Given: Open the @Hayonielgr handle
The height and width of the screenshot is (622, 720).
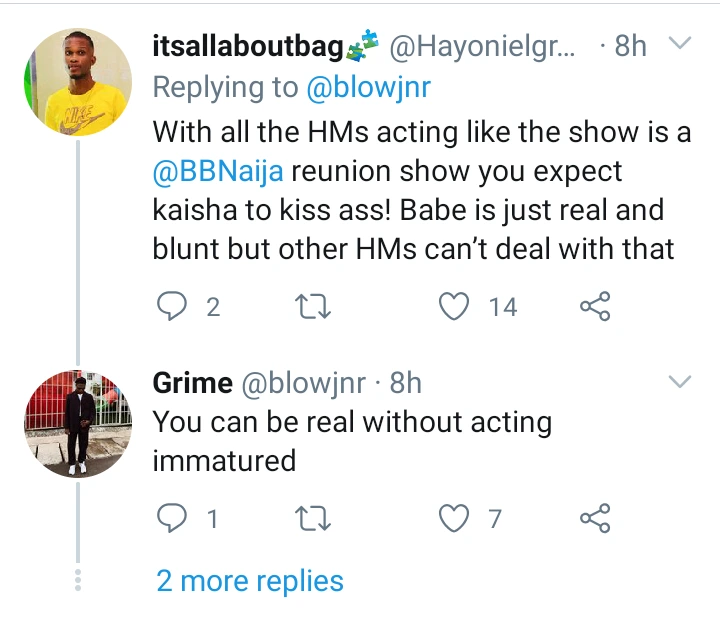Looking at the screenshot, I should pos(480,46).
